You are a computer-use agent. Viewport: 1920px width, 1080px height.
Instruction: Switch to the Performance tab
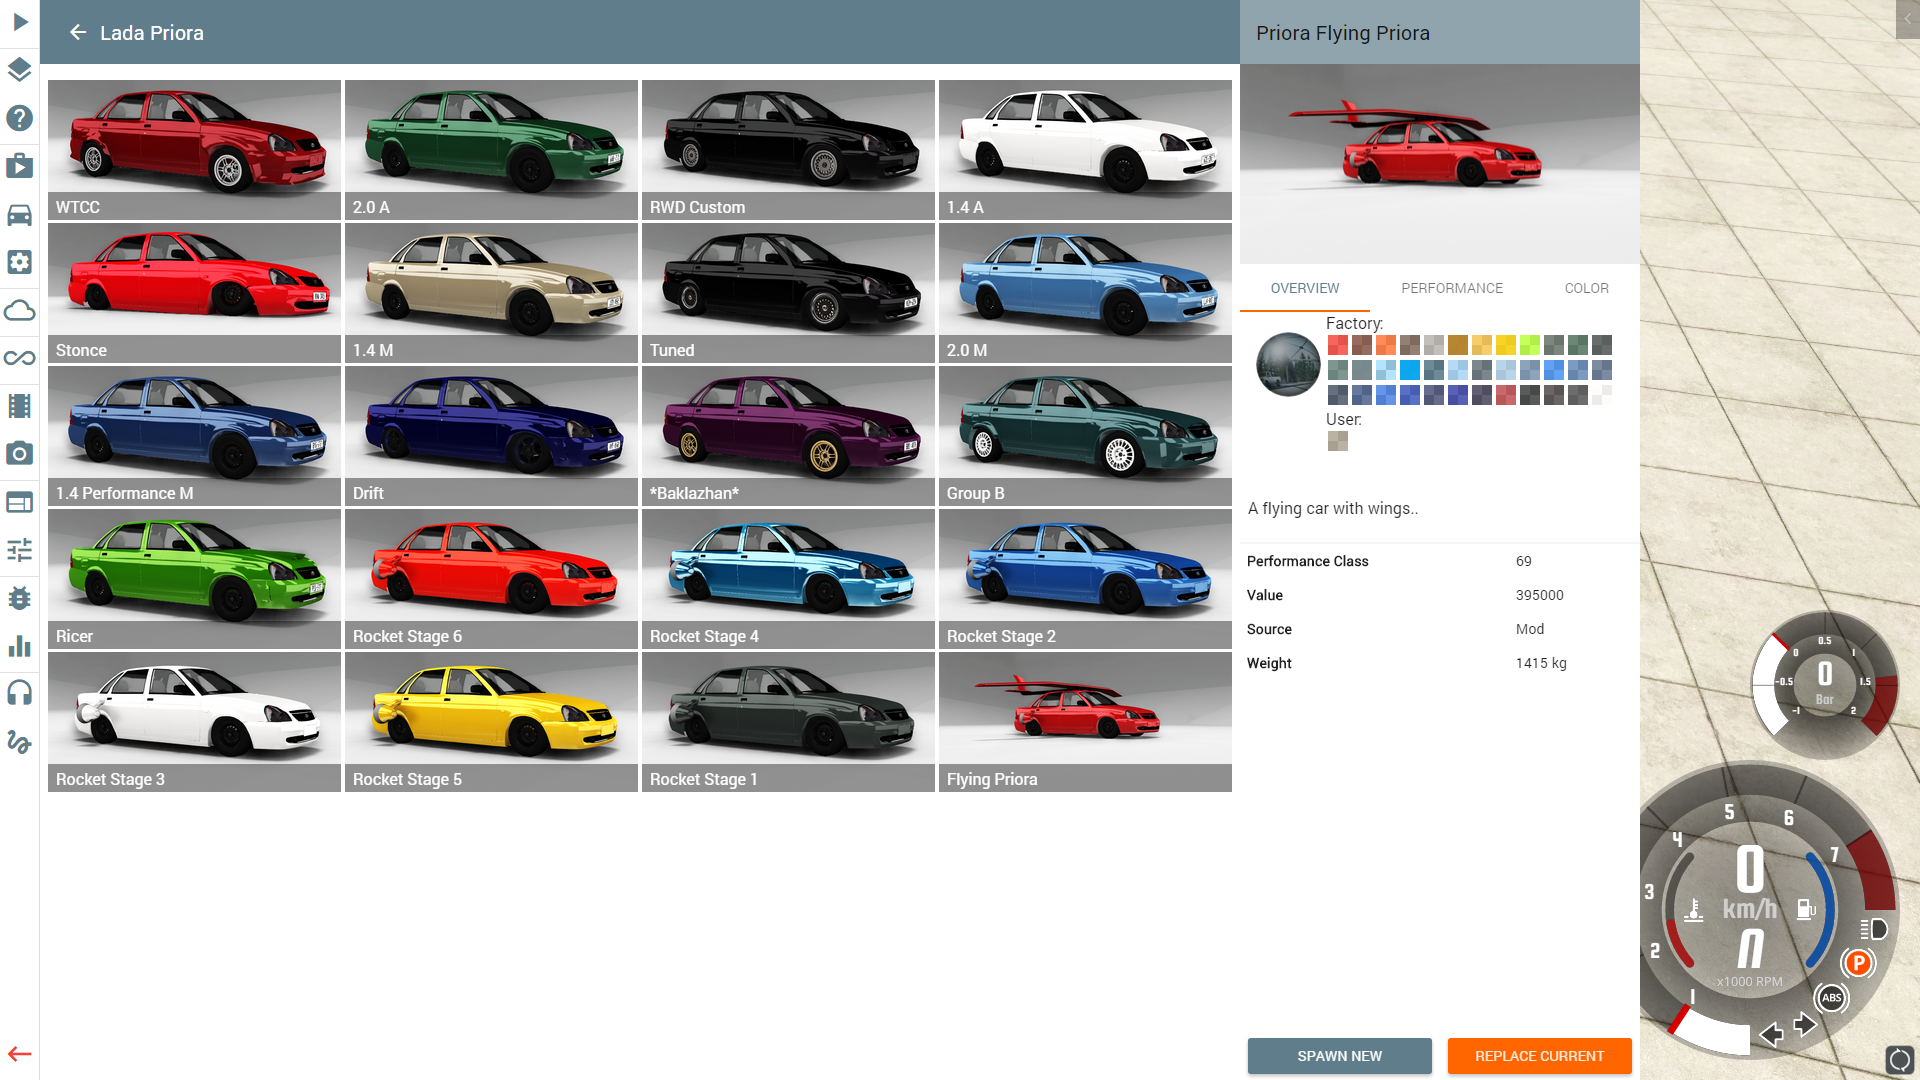(1451, 288)
